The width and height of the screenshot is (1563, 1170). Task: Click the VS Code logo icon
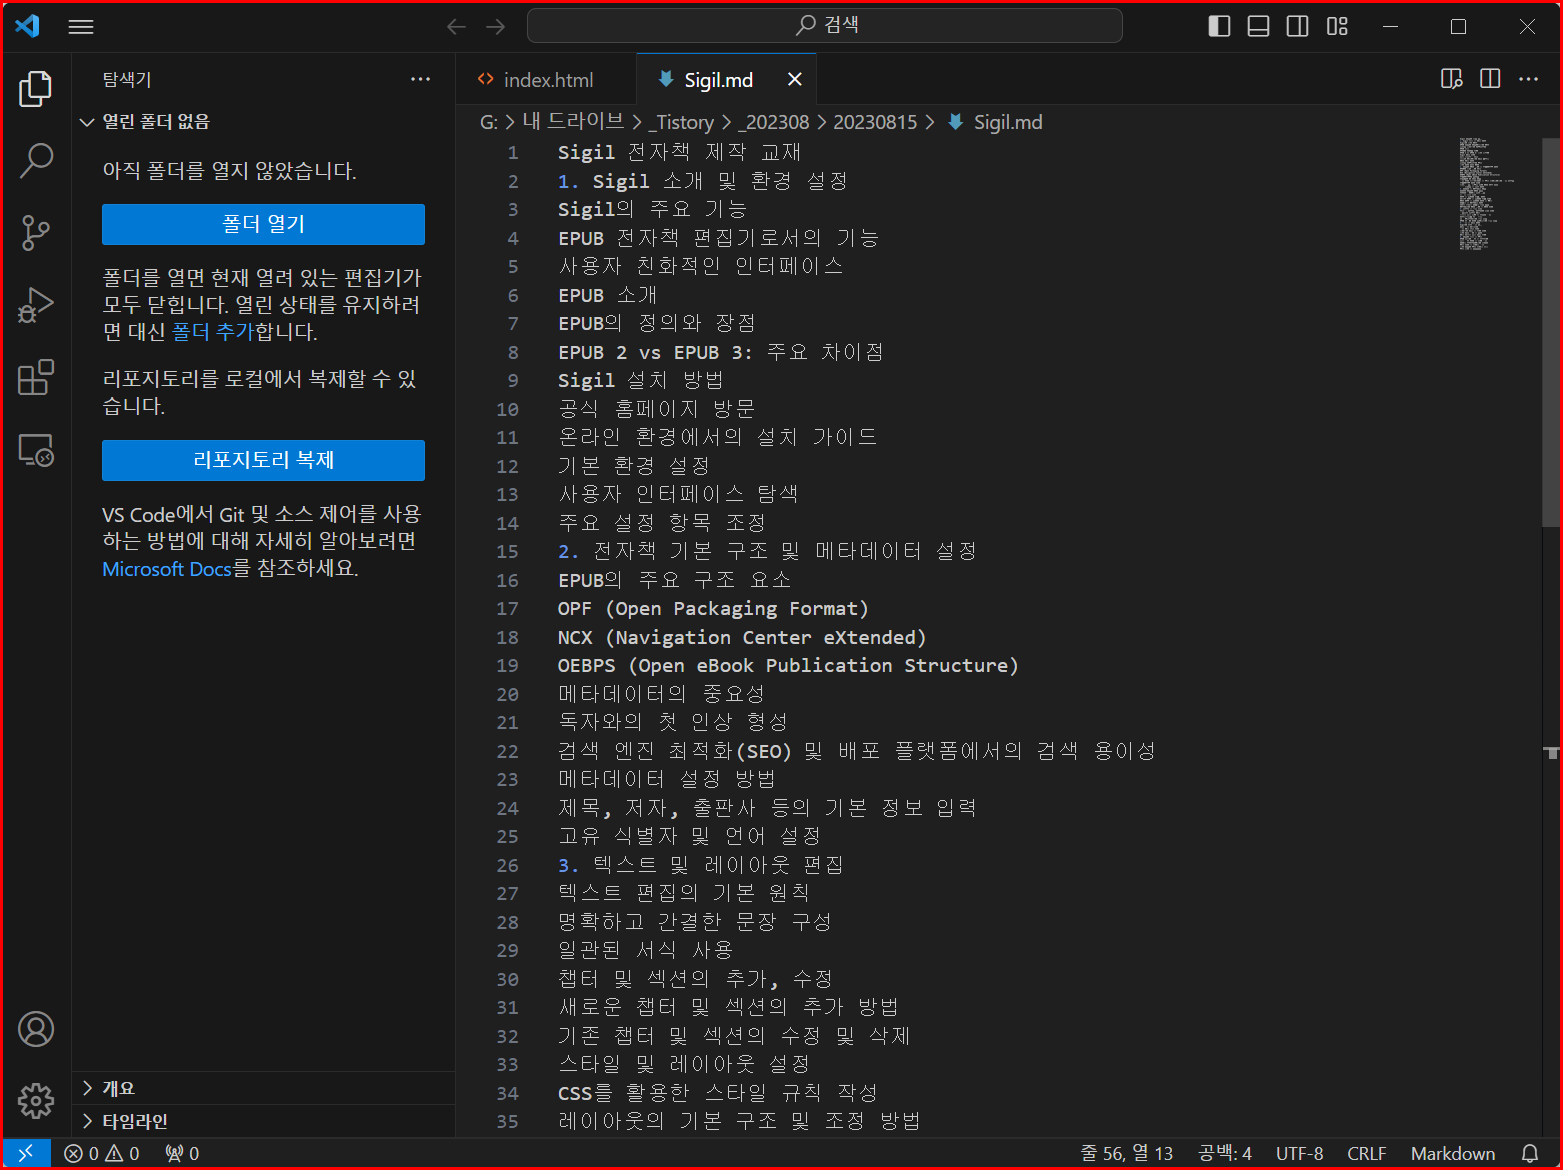tap(28, 26)
